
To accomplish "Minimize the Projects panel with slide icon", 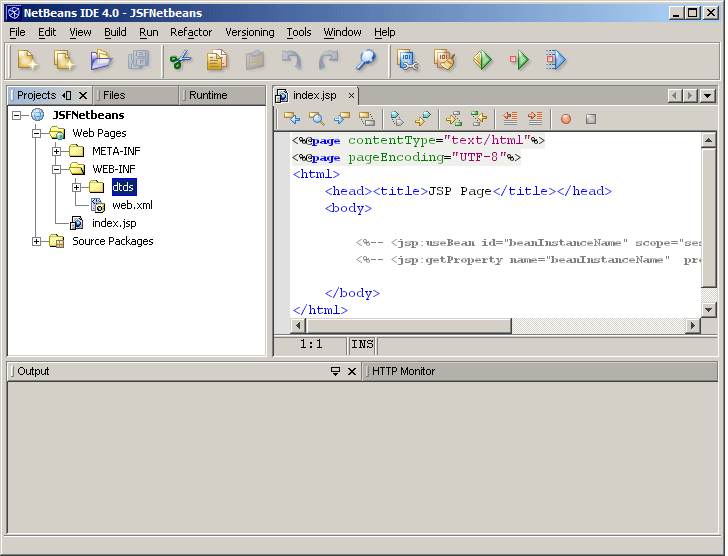I will click(x=67, y=95).
